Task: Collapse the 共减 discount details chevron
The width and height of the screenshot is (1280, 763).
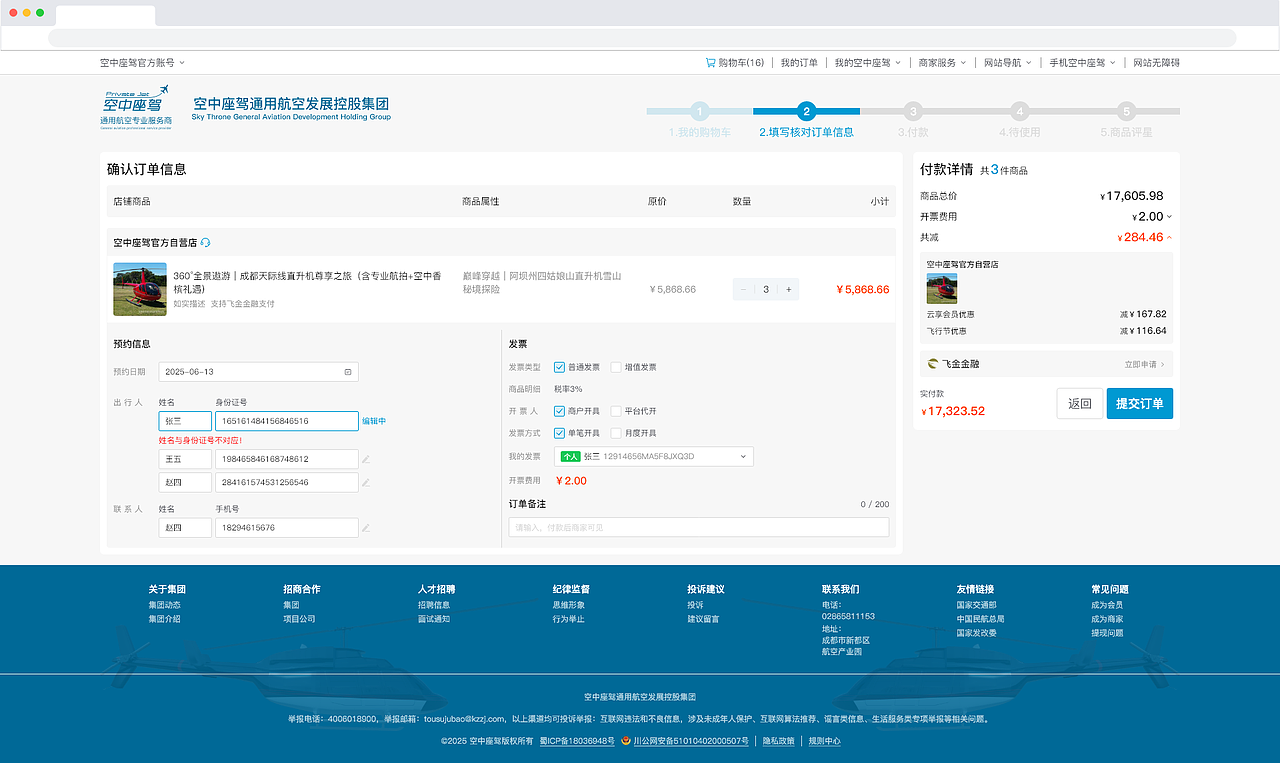Action: click(x=1168, y=237)
